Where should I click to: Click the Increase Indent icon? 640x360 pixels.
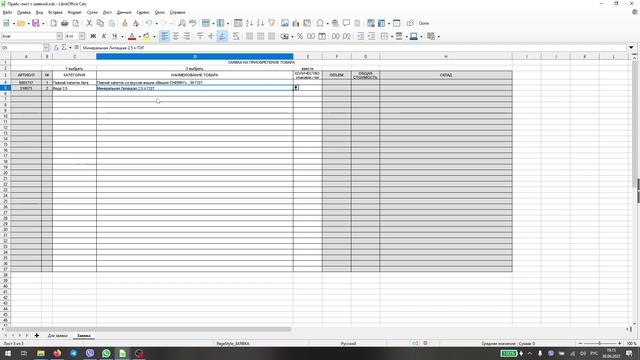pyautogui.click(x=360, y=36)
